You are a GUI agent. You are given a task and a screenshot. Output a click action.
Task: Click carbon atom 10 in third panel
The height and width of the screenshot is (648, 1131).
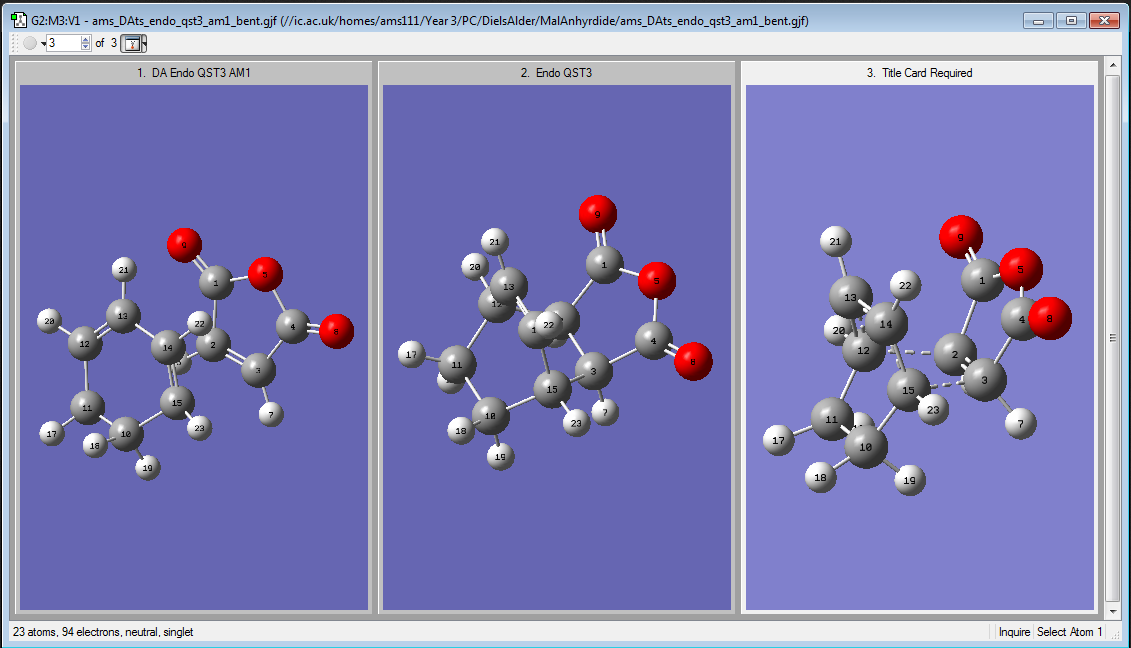(x=866, y=447)
